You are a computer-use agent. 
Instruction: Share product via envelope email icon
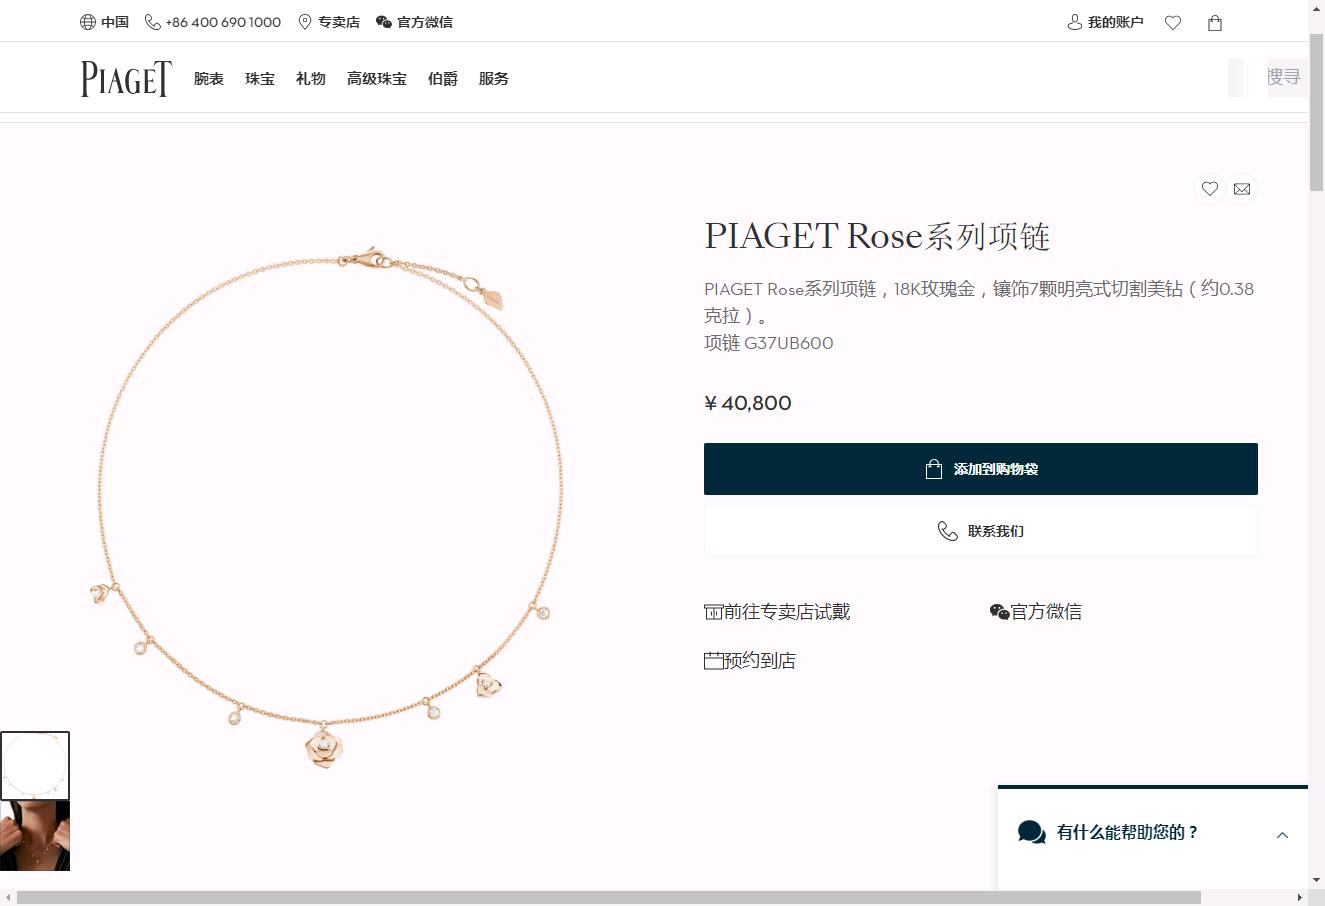[1242, 189]
